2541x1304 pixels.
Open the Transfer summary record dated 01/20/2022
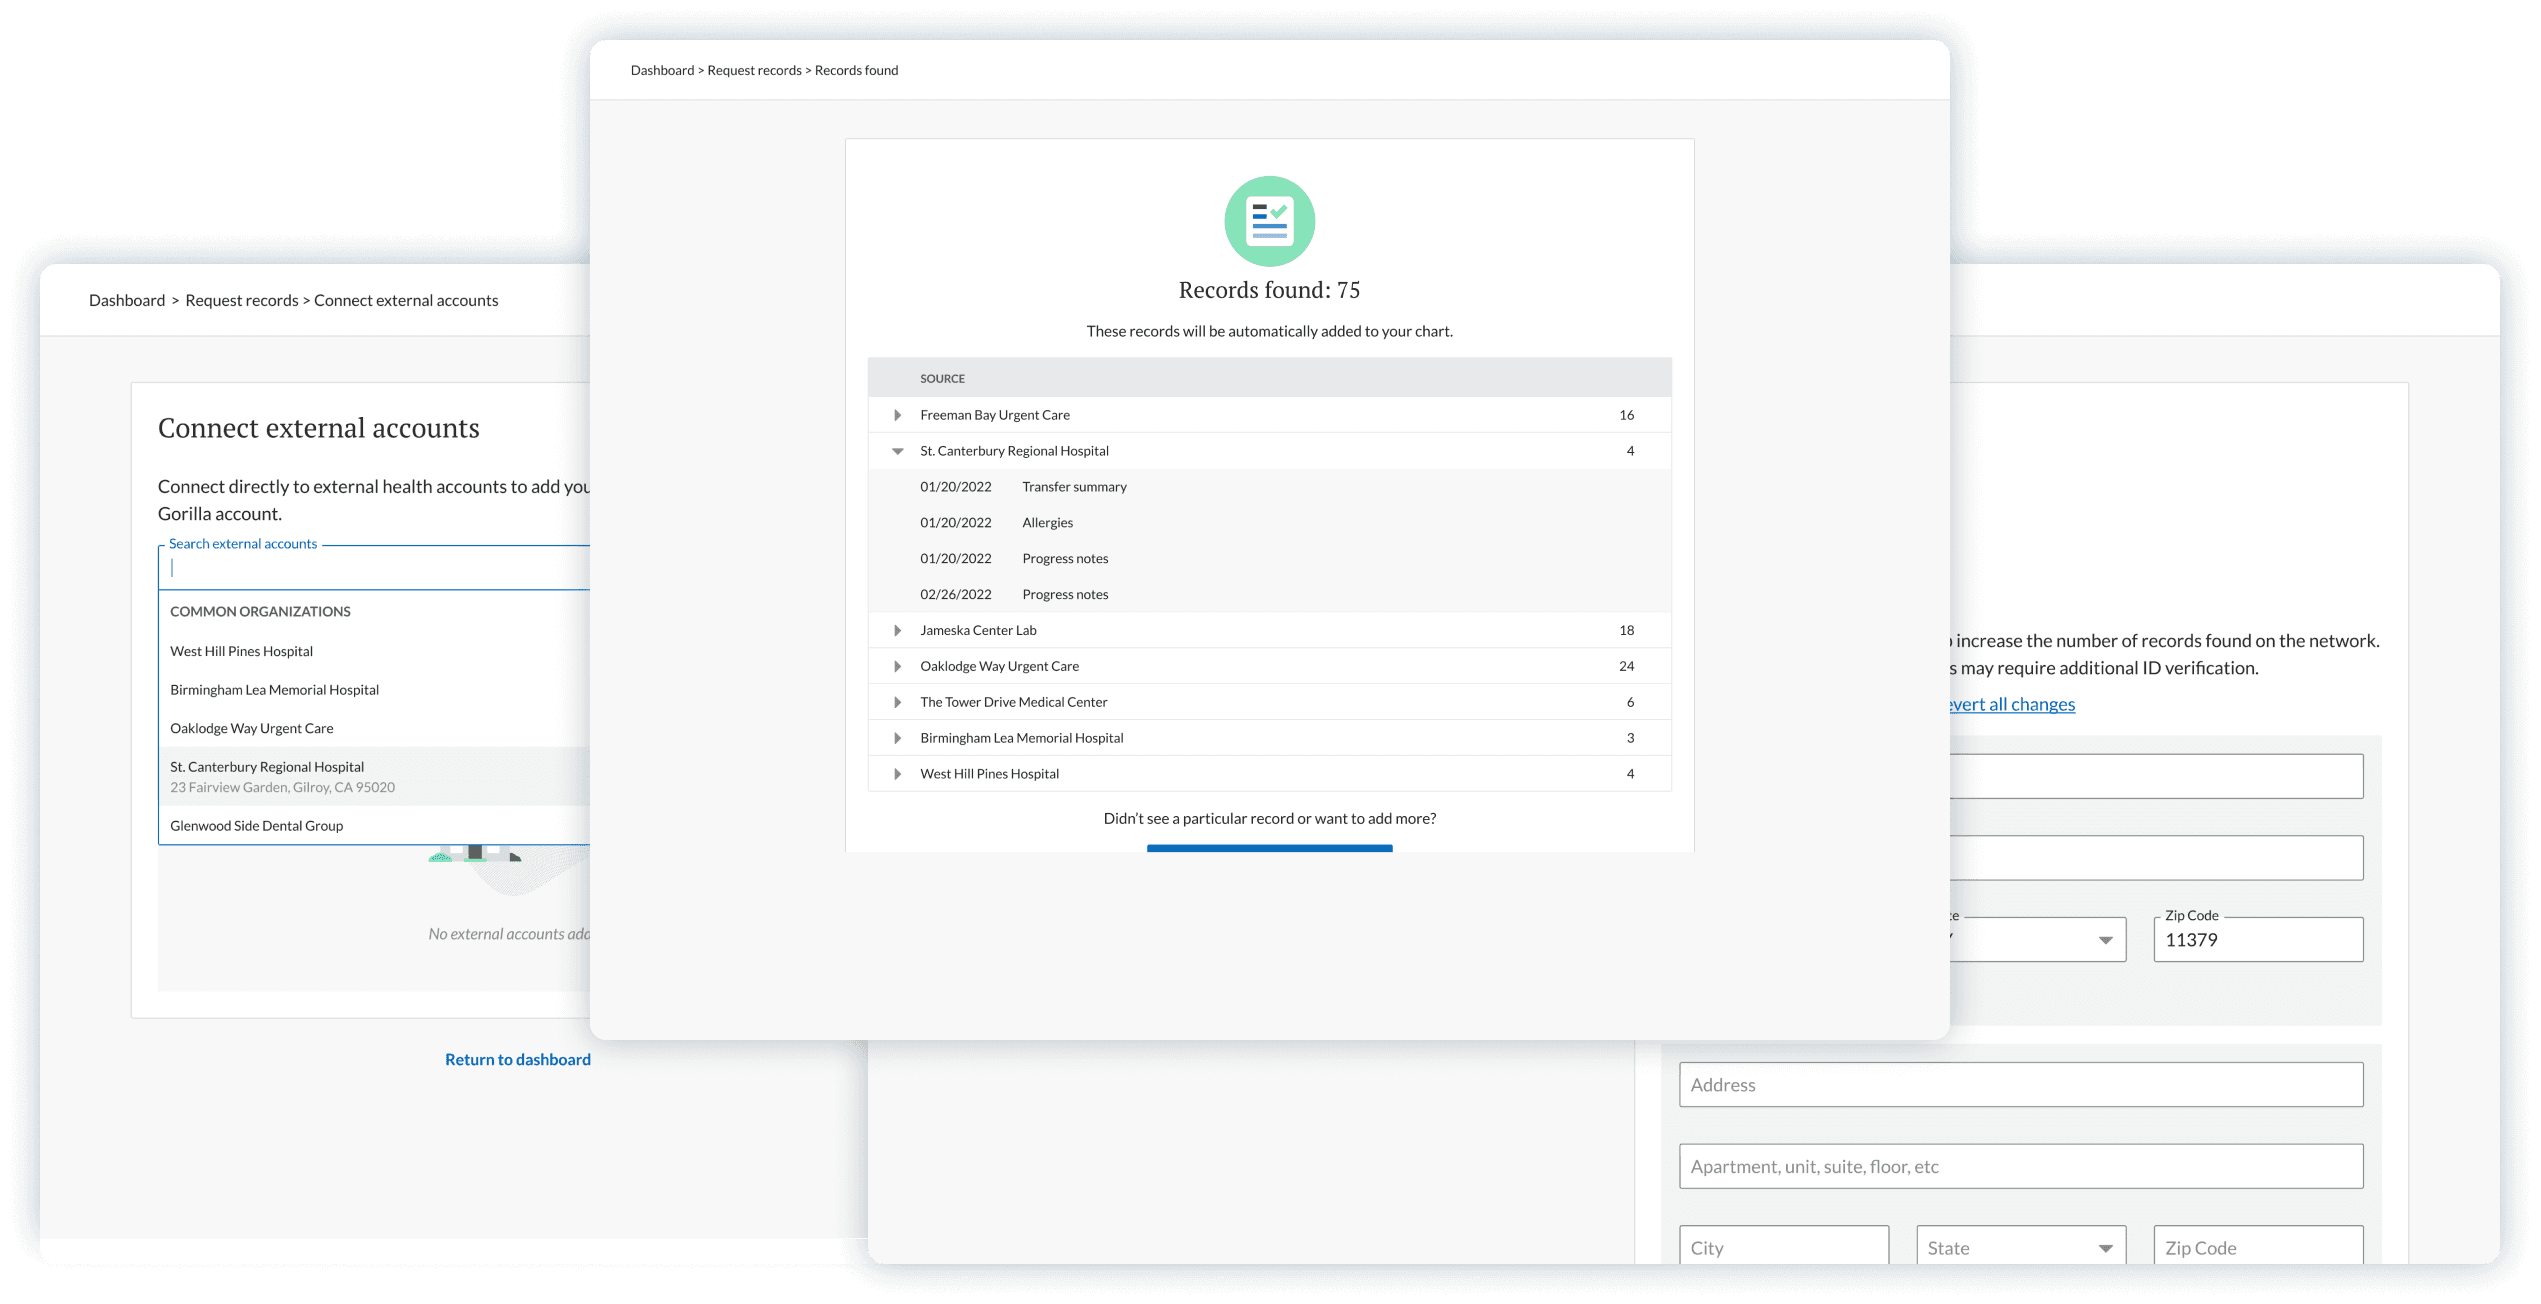coord(1074,487)
